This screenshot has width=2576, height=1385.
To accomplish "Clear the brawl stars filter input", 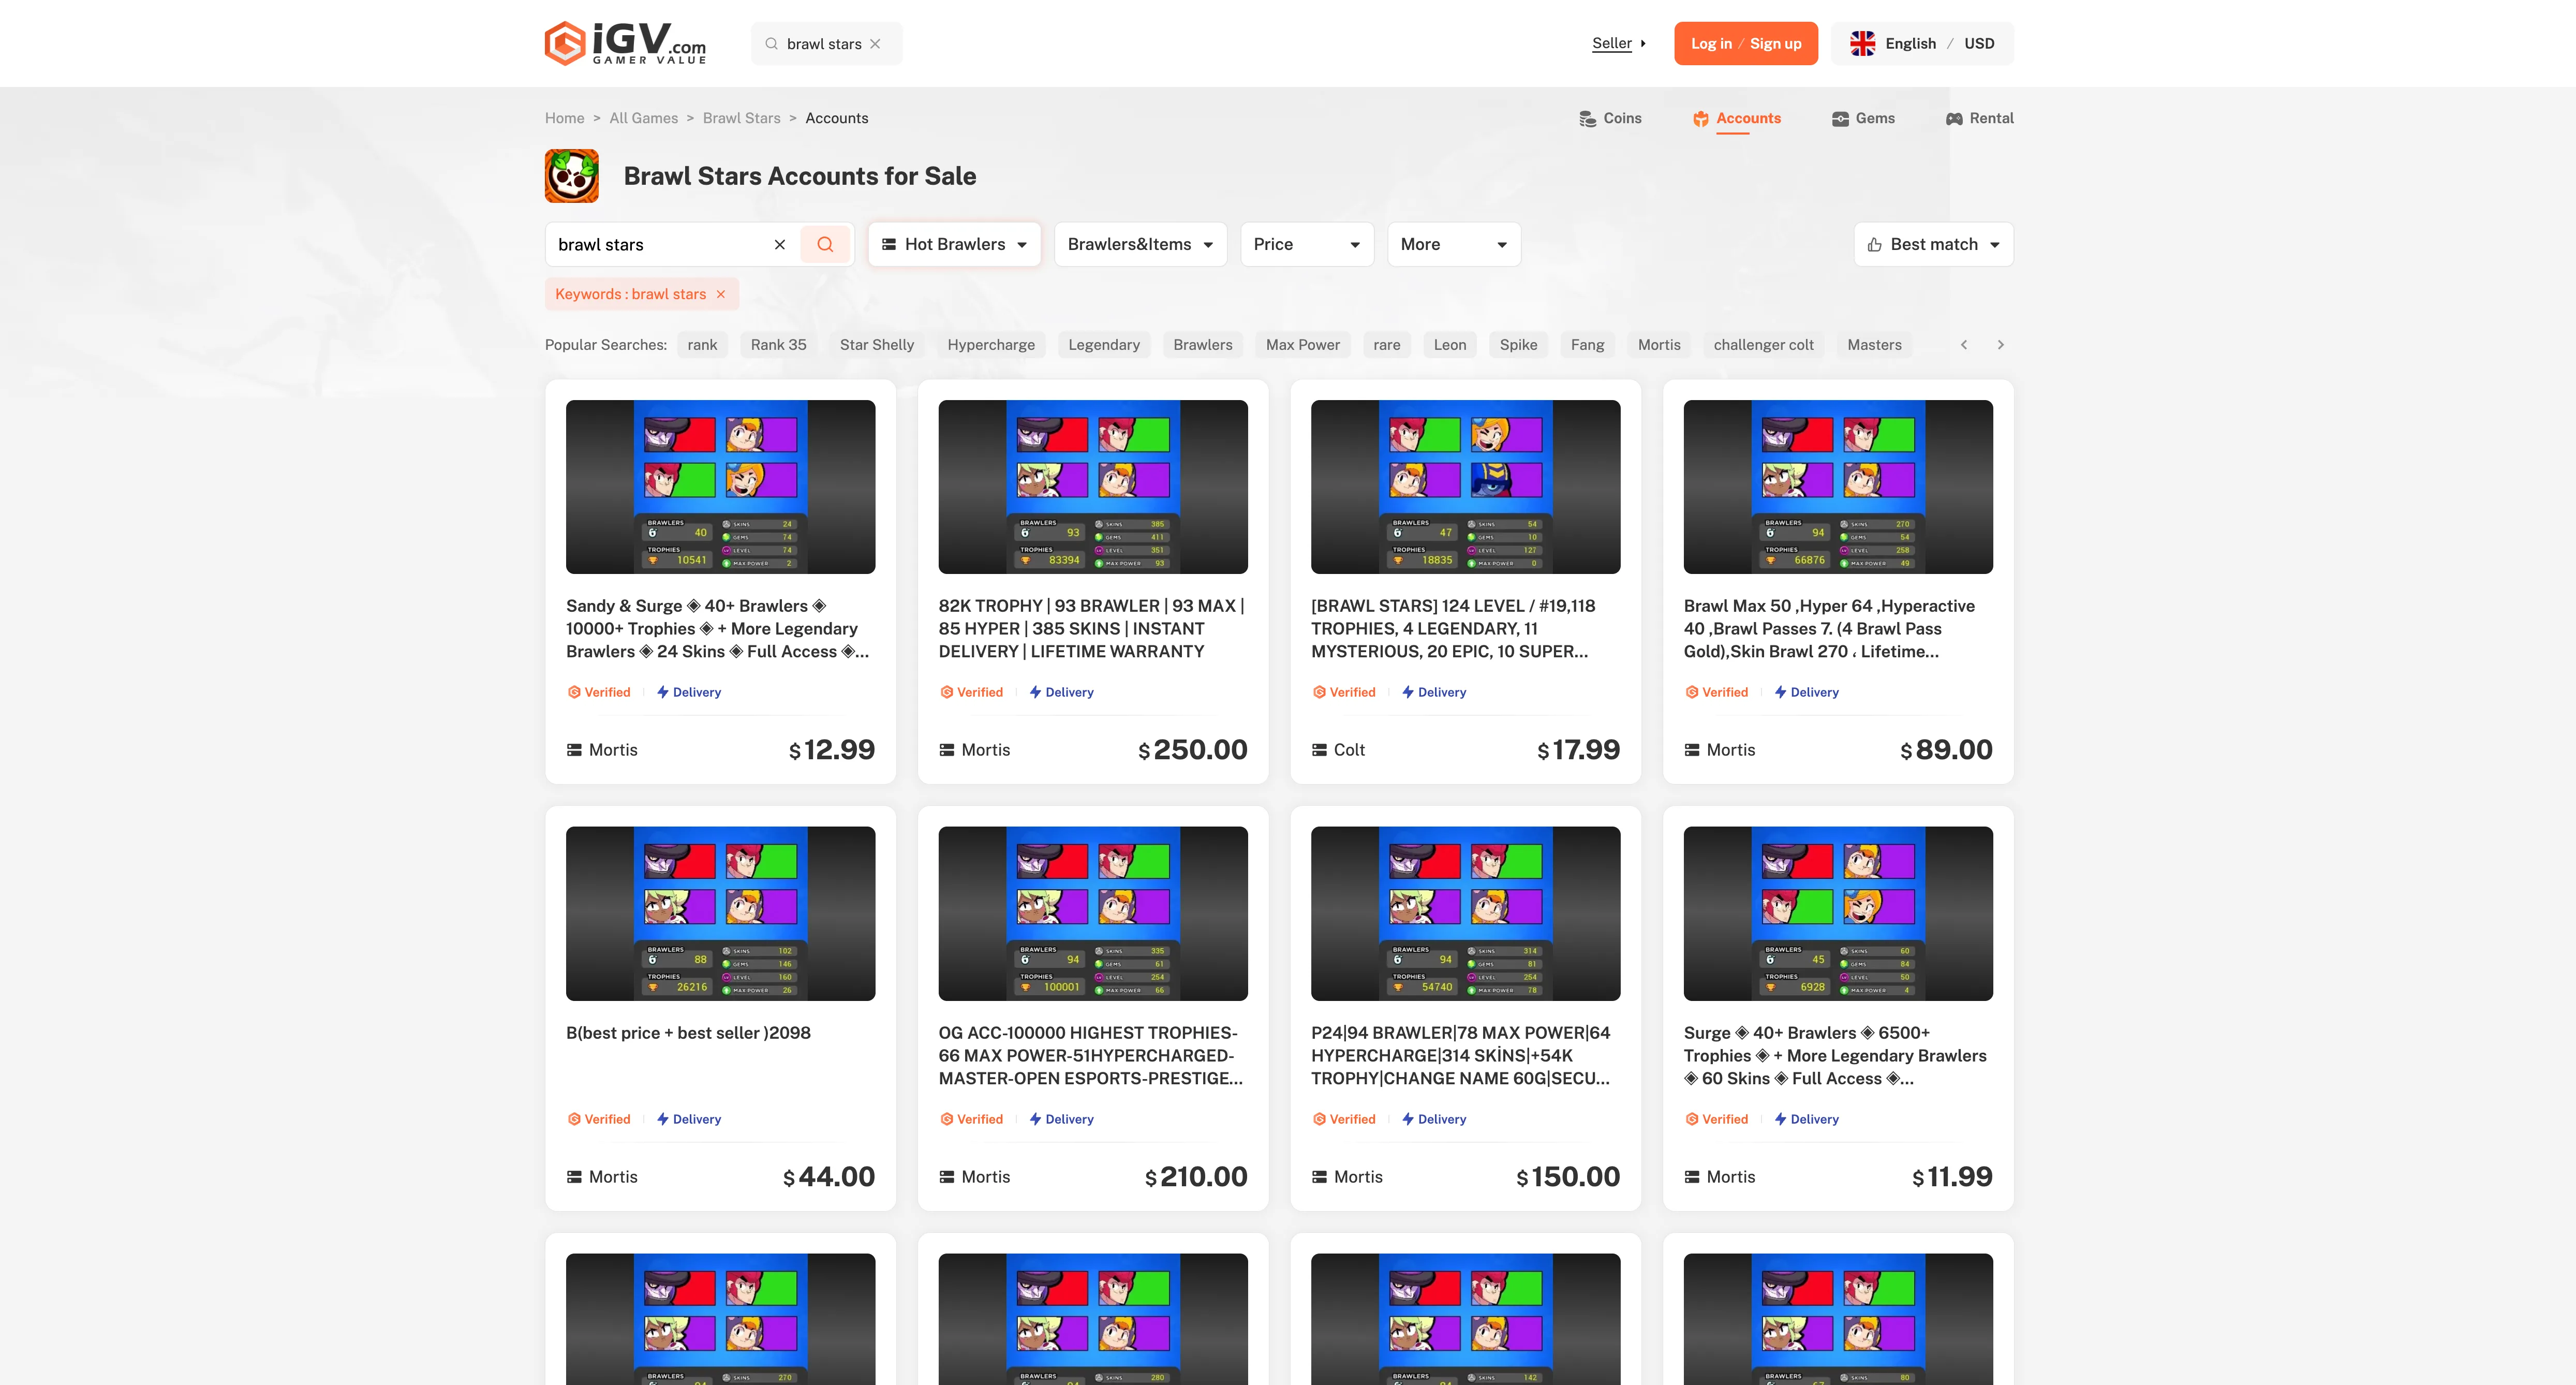I will 780,244.
